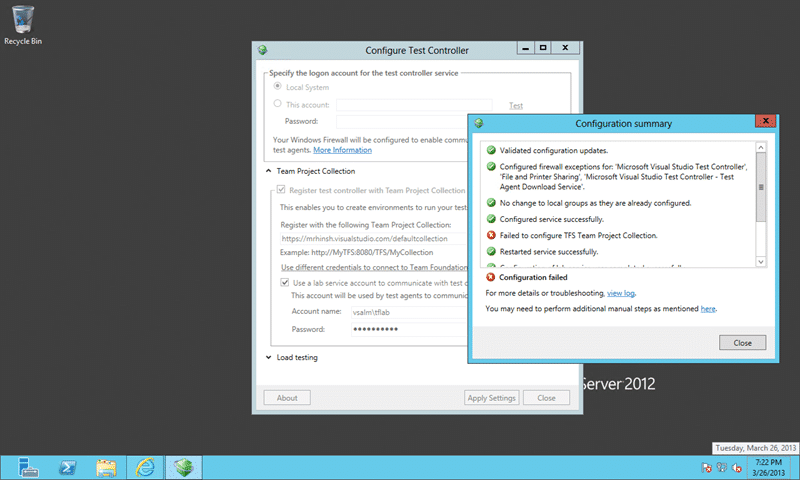This screenshot has height=480, width=800.
Task: Click green check beside Configured firewall exceptions
Action: [491, 166]
